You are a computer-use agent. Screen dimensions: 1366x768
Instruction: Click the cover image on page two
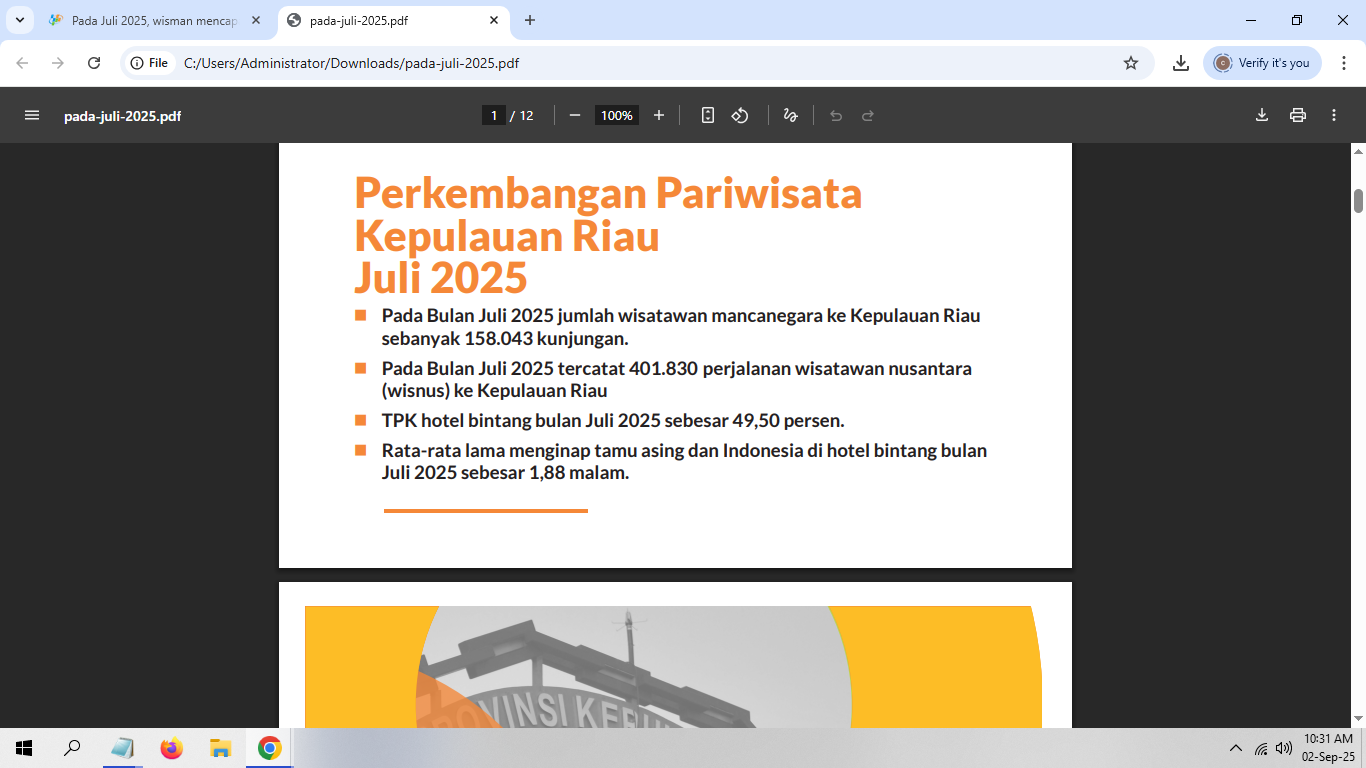click(x=673, y=666)
